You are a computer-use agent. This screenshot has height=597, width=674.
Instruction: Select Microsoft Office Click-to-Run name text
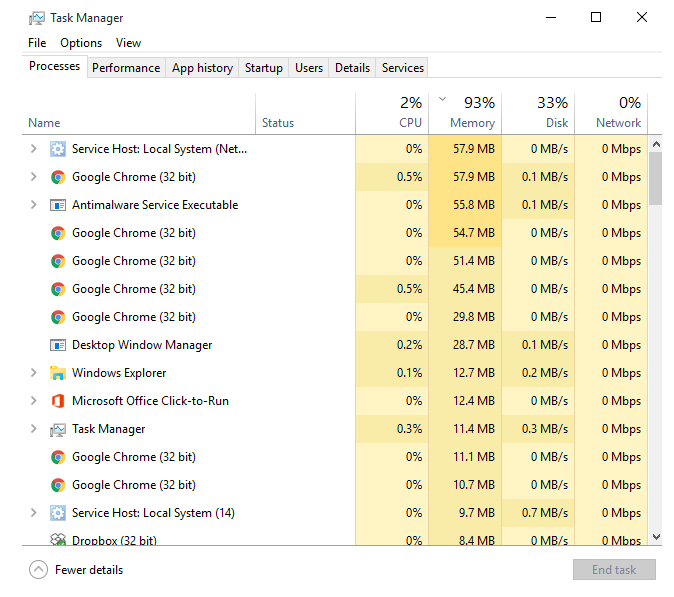point(150,401)
